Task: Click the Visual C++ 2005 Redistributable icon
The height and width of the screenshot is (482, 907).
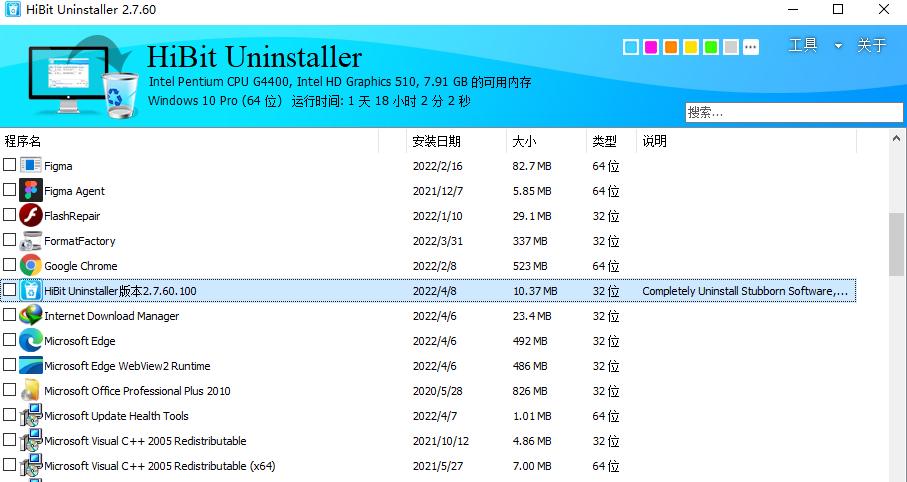Action: [31, 440]
